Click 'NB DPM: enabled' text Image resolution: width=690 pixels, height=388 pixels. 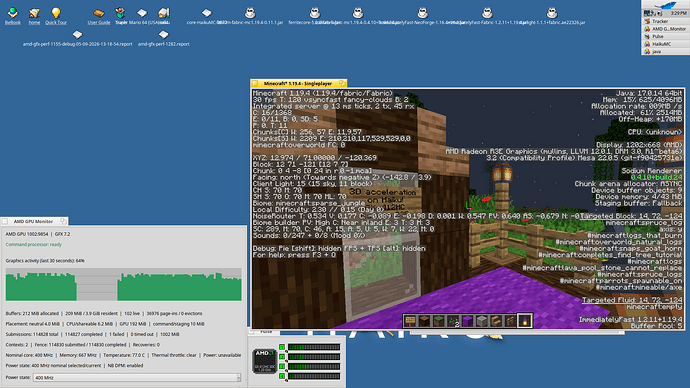point(125,366)
